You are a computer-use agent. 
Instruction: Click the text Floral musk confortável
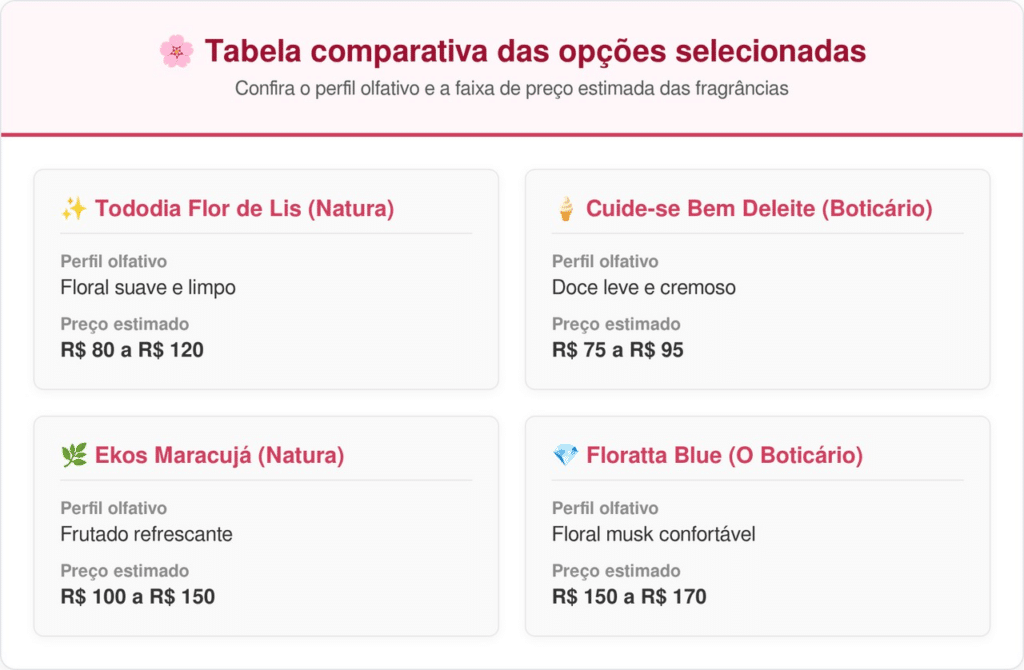coord(654,534)
